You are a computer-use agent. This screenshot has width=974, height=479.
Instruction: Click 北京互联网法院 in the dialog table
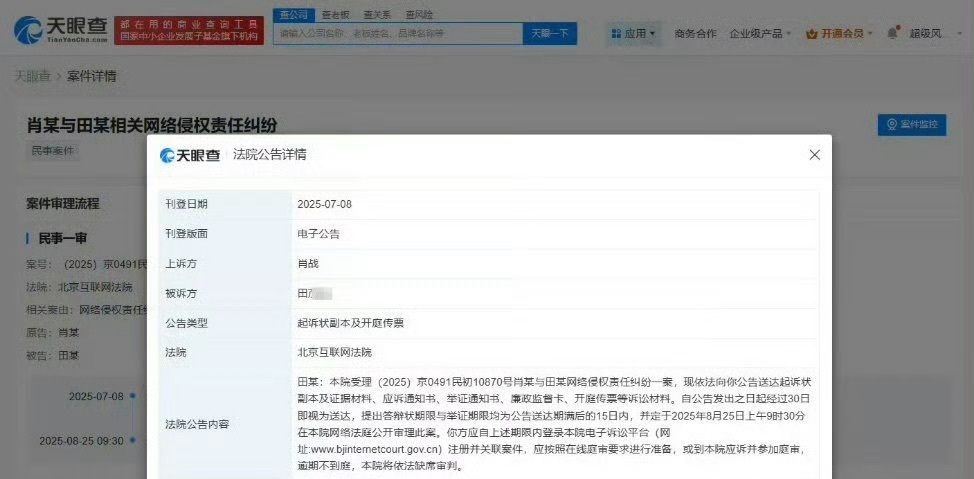334,353
